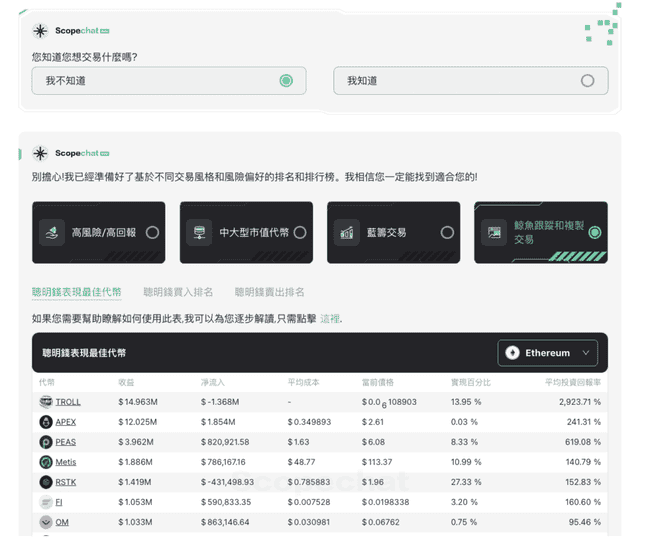Click the Ethereum logo in chain selector
Image resolution: width=650 pixels, height=538 pixels.
[512, 353]
